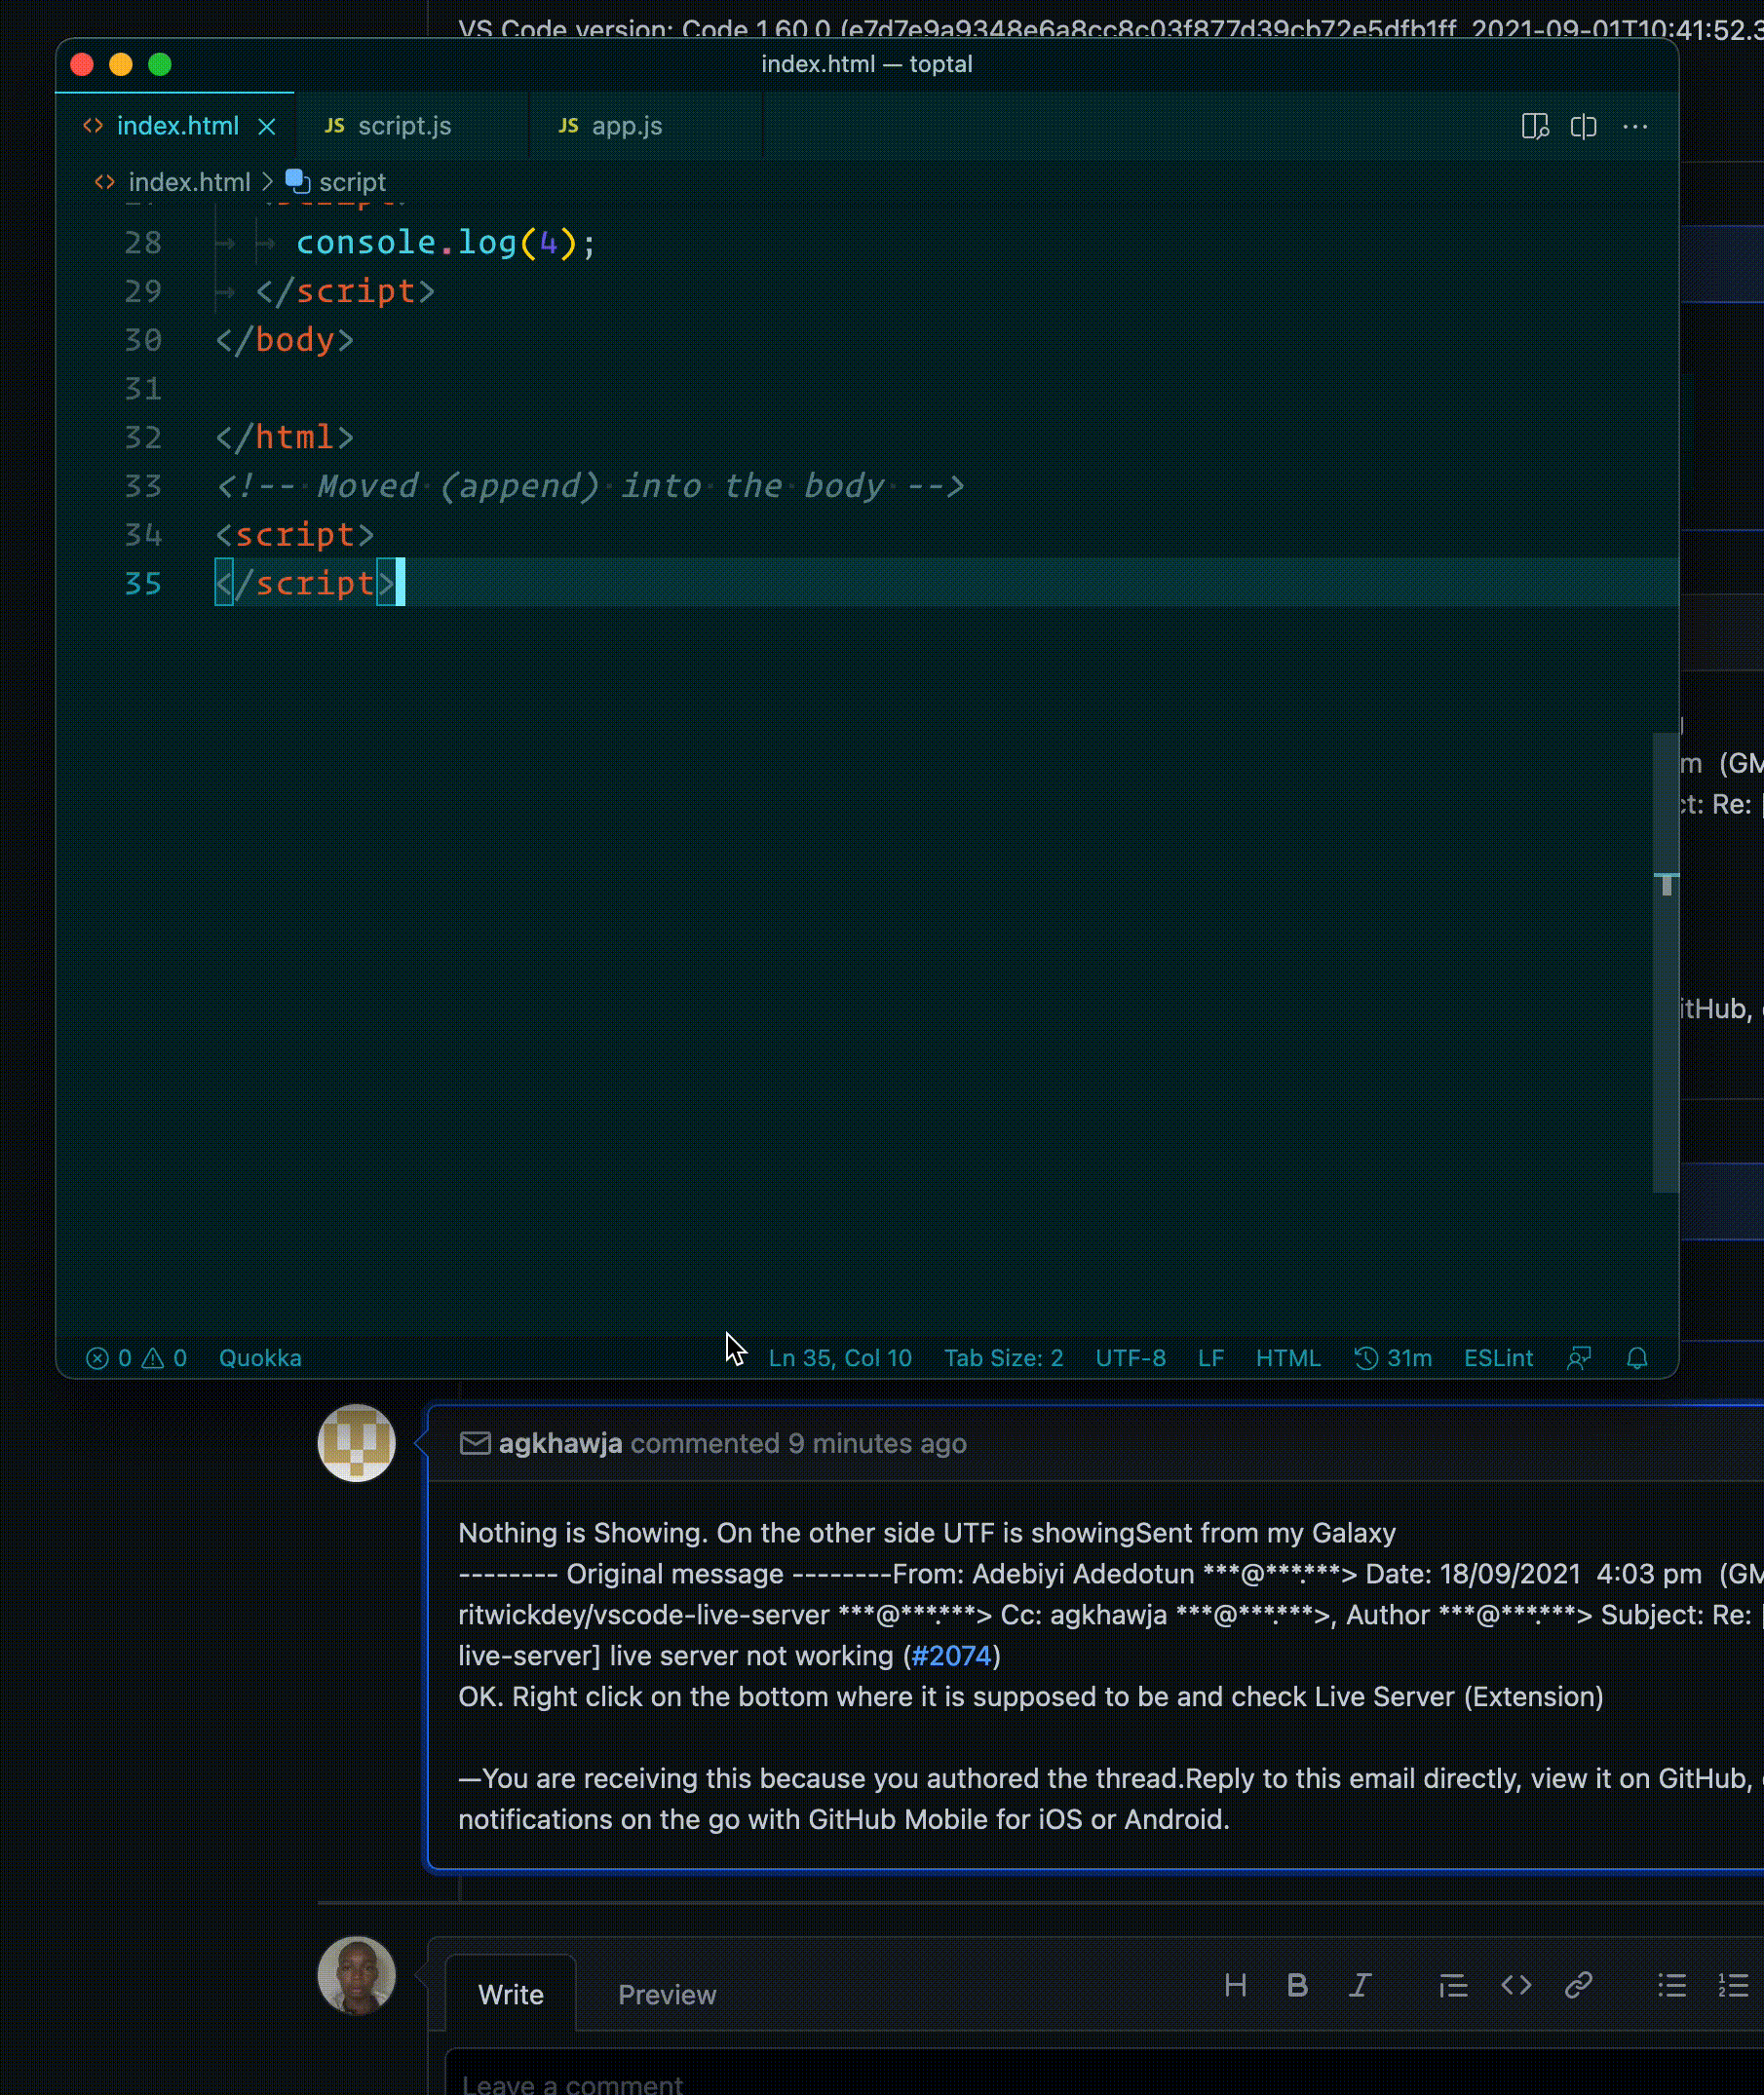Close the index.html tab
Screen dimensions: 1764x2095
(x=266, y=127)
